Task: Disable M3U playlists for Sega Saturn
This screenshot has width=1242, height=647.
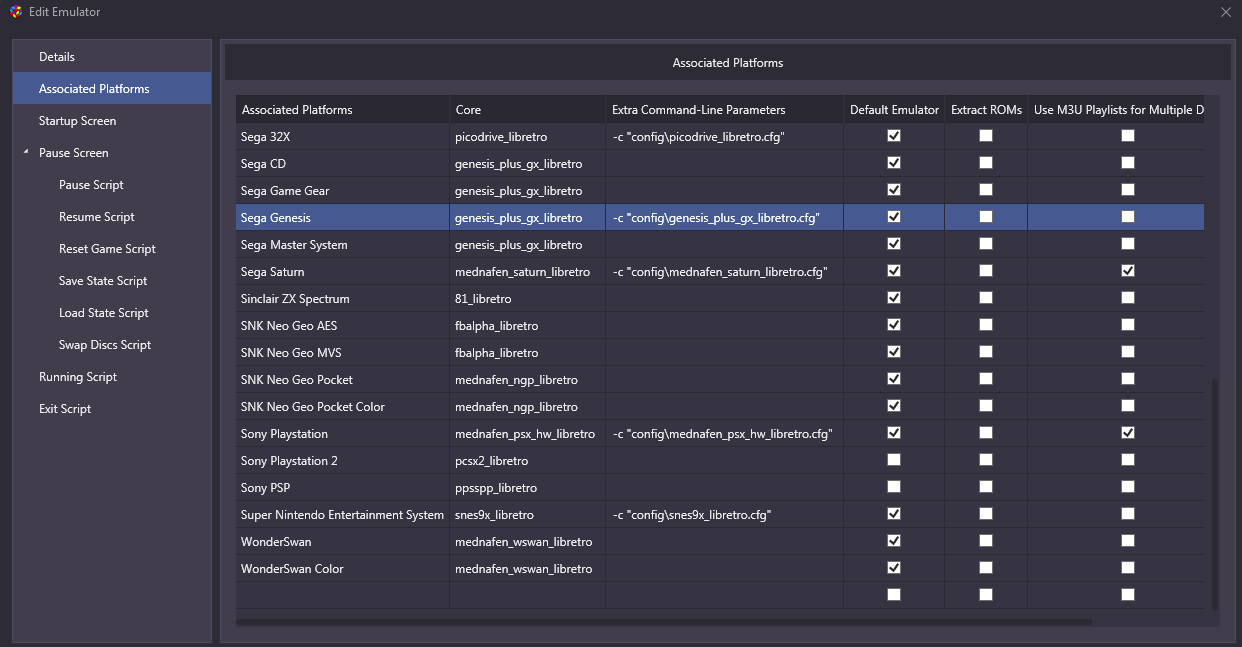Action: point(1128,271)
